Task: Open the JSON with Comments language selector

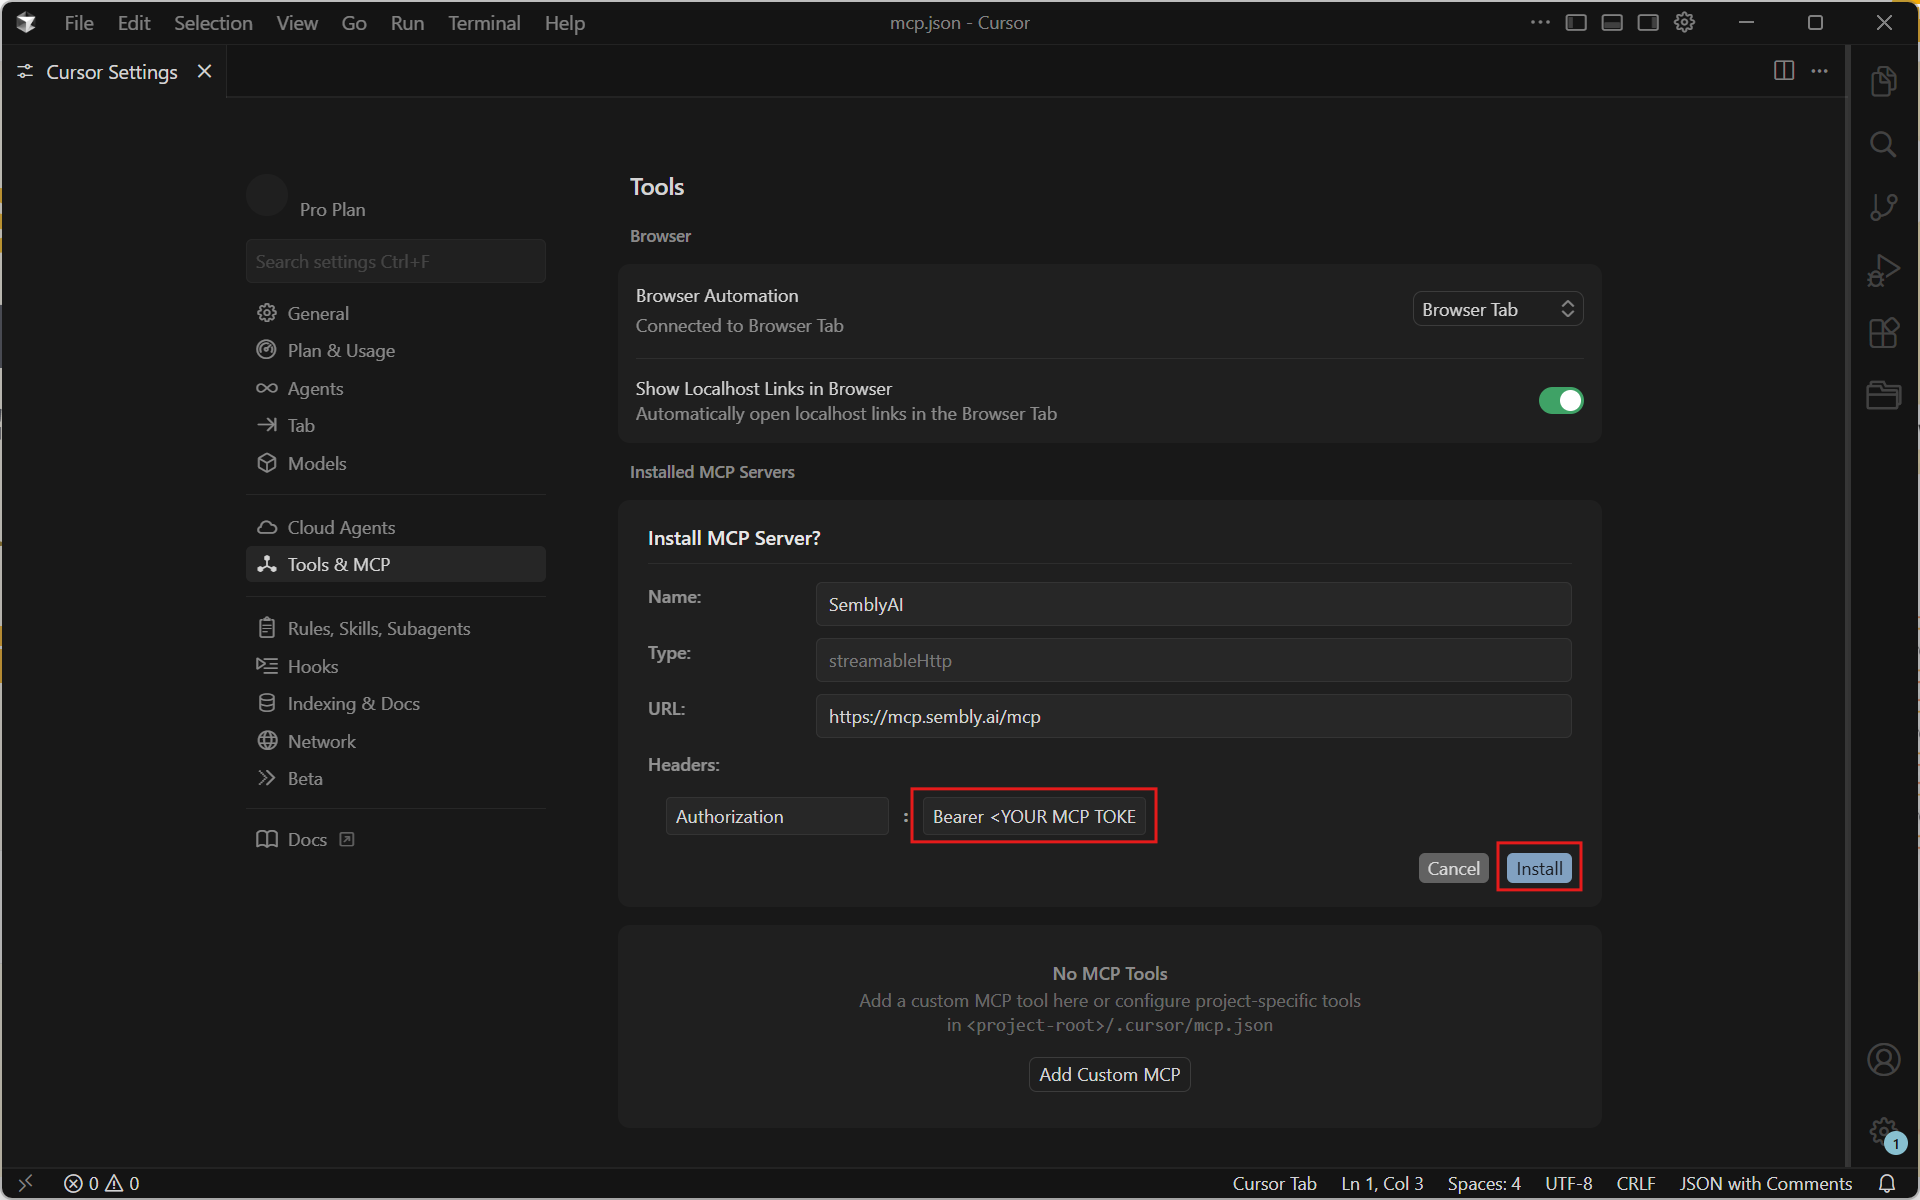Action: [1765, 1183]
